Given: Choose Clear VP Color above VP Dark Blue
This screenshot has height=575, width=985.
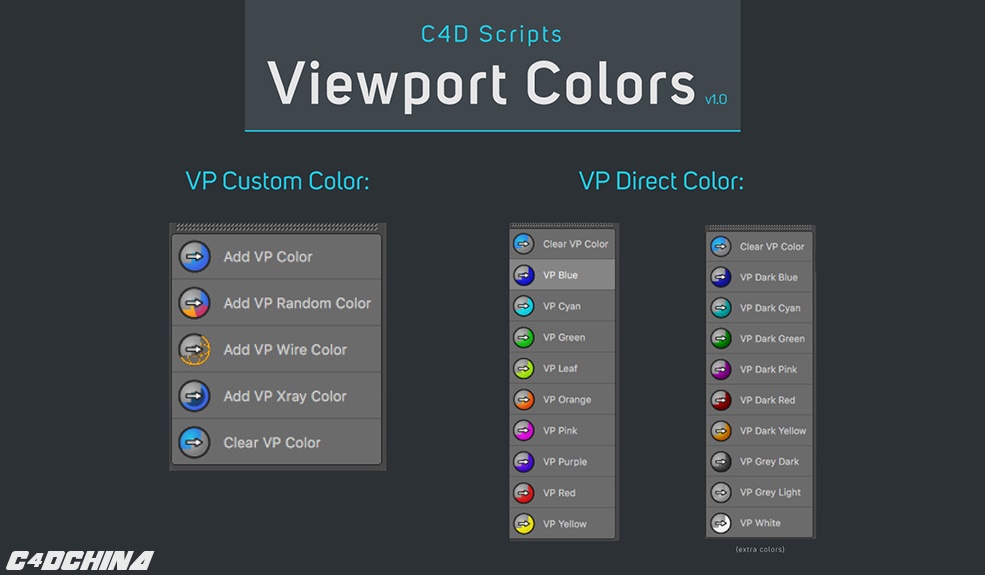Looking at the screenshot, I should coord(759,246).
